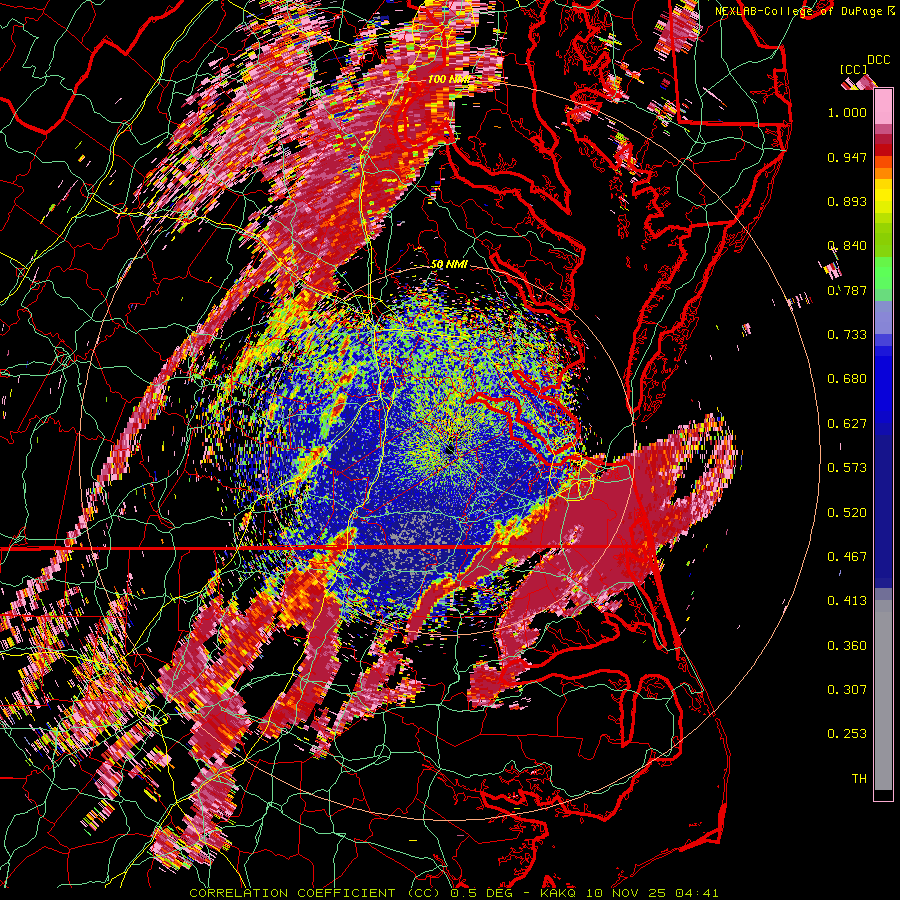The height and width of the screenshot is (900, 900).
Task: Click the 1.000 legend value
Action: (x=847, y=113)
